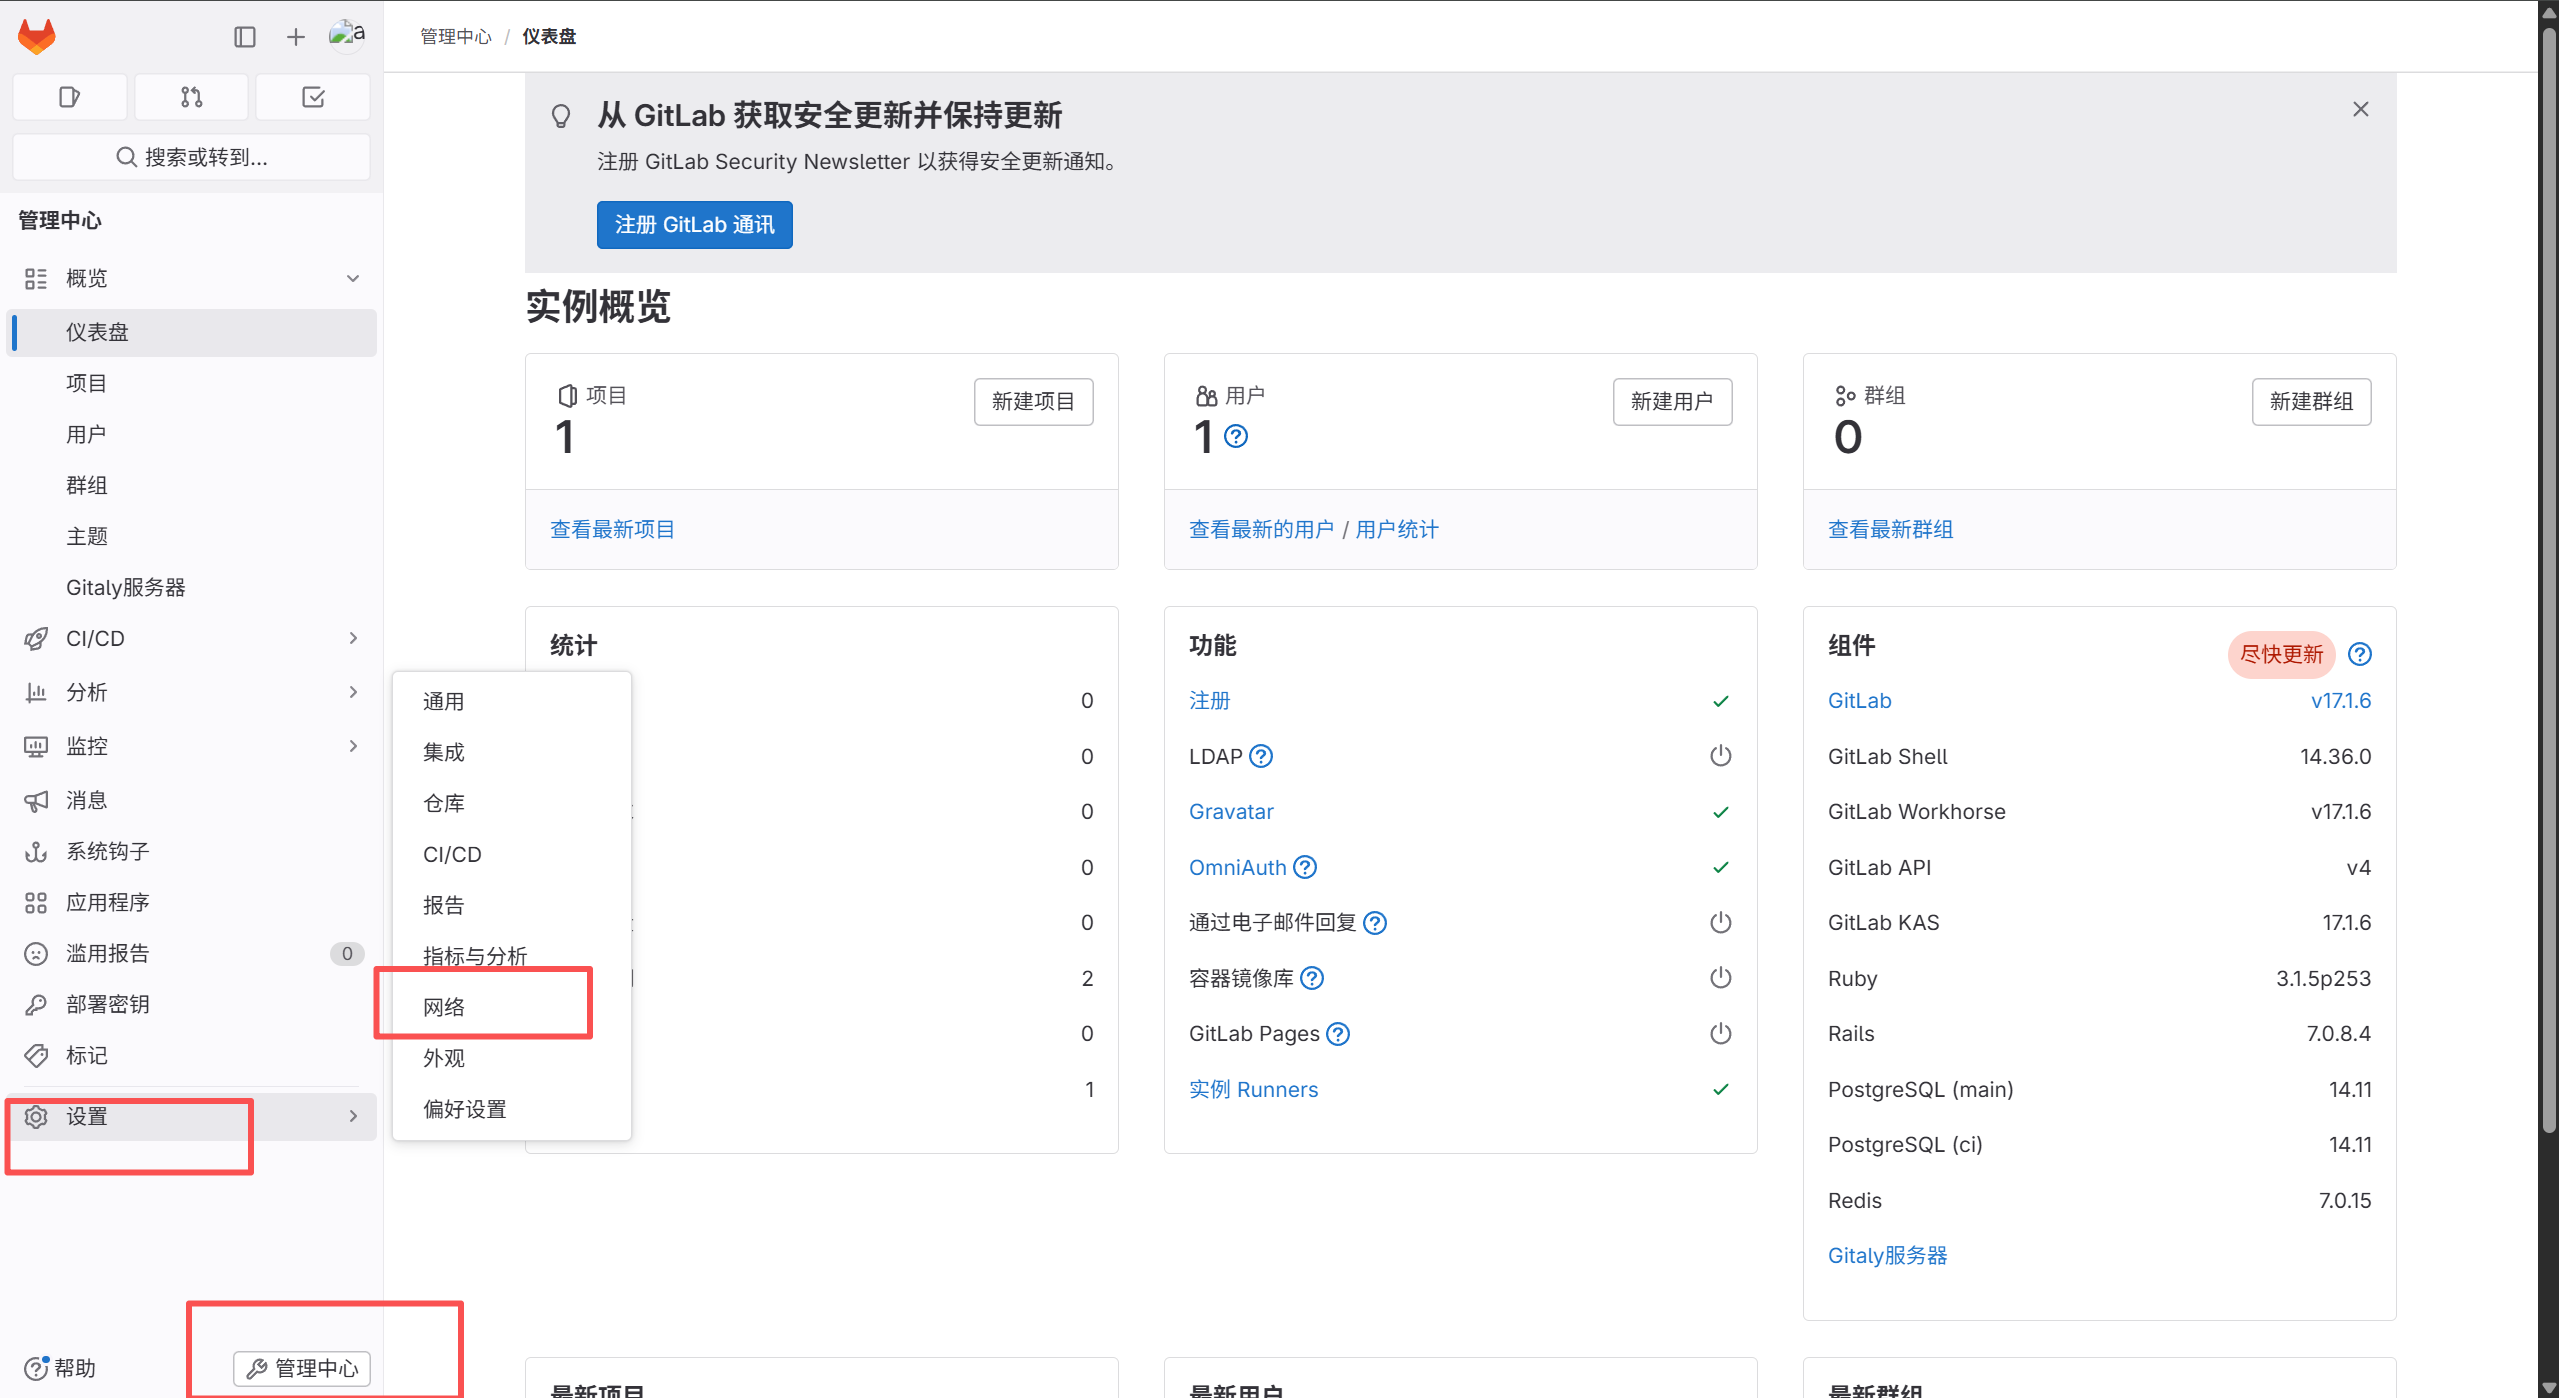Click the 注册 GitLab 通讯 button
The image size is (2559, 1398).
694,225
